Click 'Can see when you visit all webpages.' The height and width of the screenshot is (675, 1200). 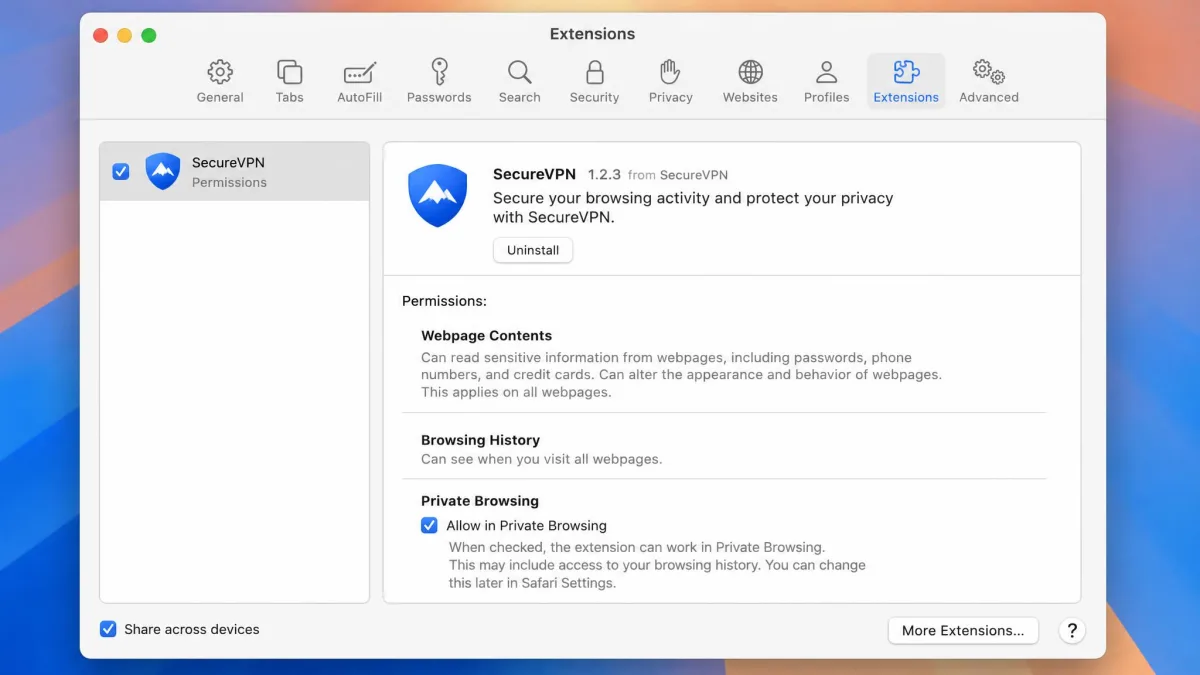541,459
